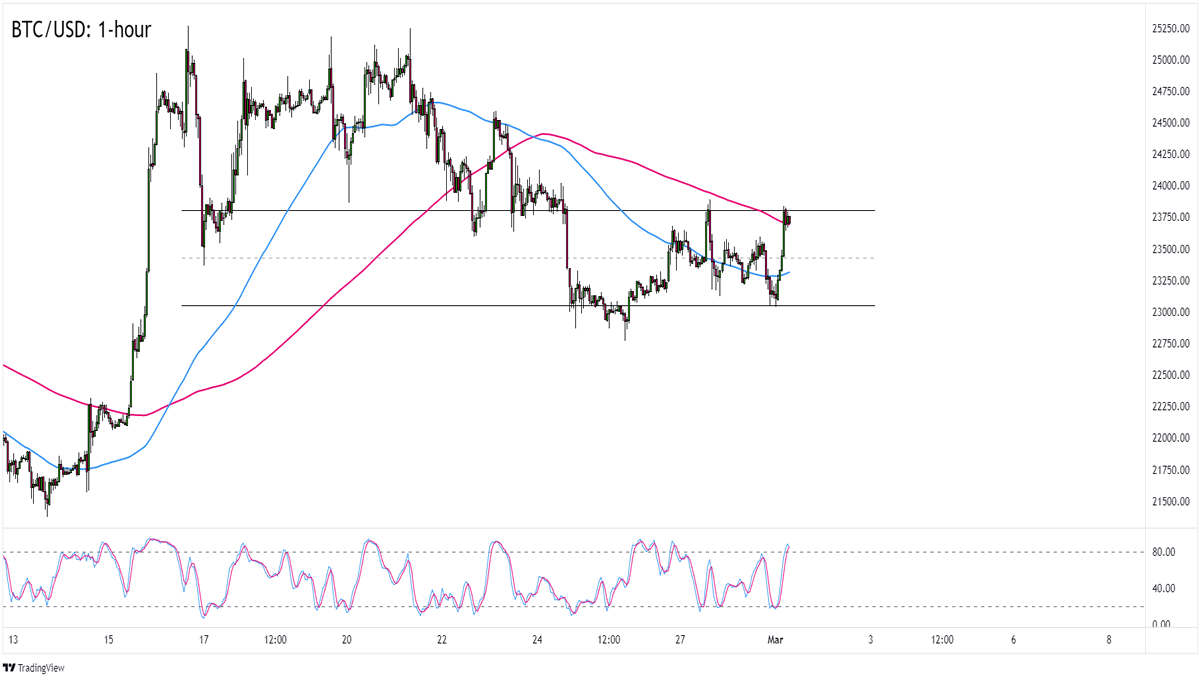Select the 24000.00 price axis label
This screenshot has width=1200, height=675.
coord(1166,186)
